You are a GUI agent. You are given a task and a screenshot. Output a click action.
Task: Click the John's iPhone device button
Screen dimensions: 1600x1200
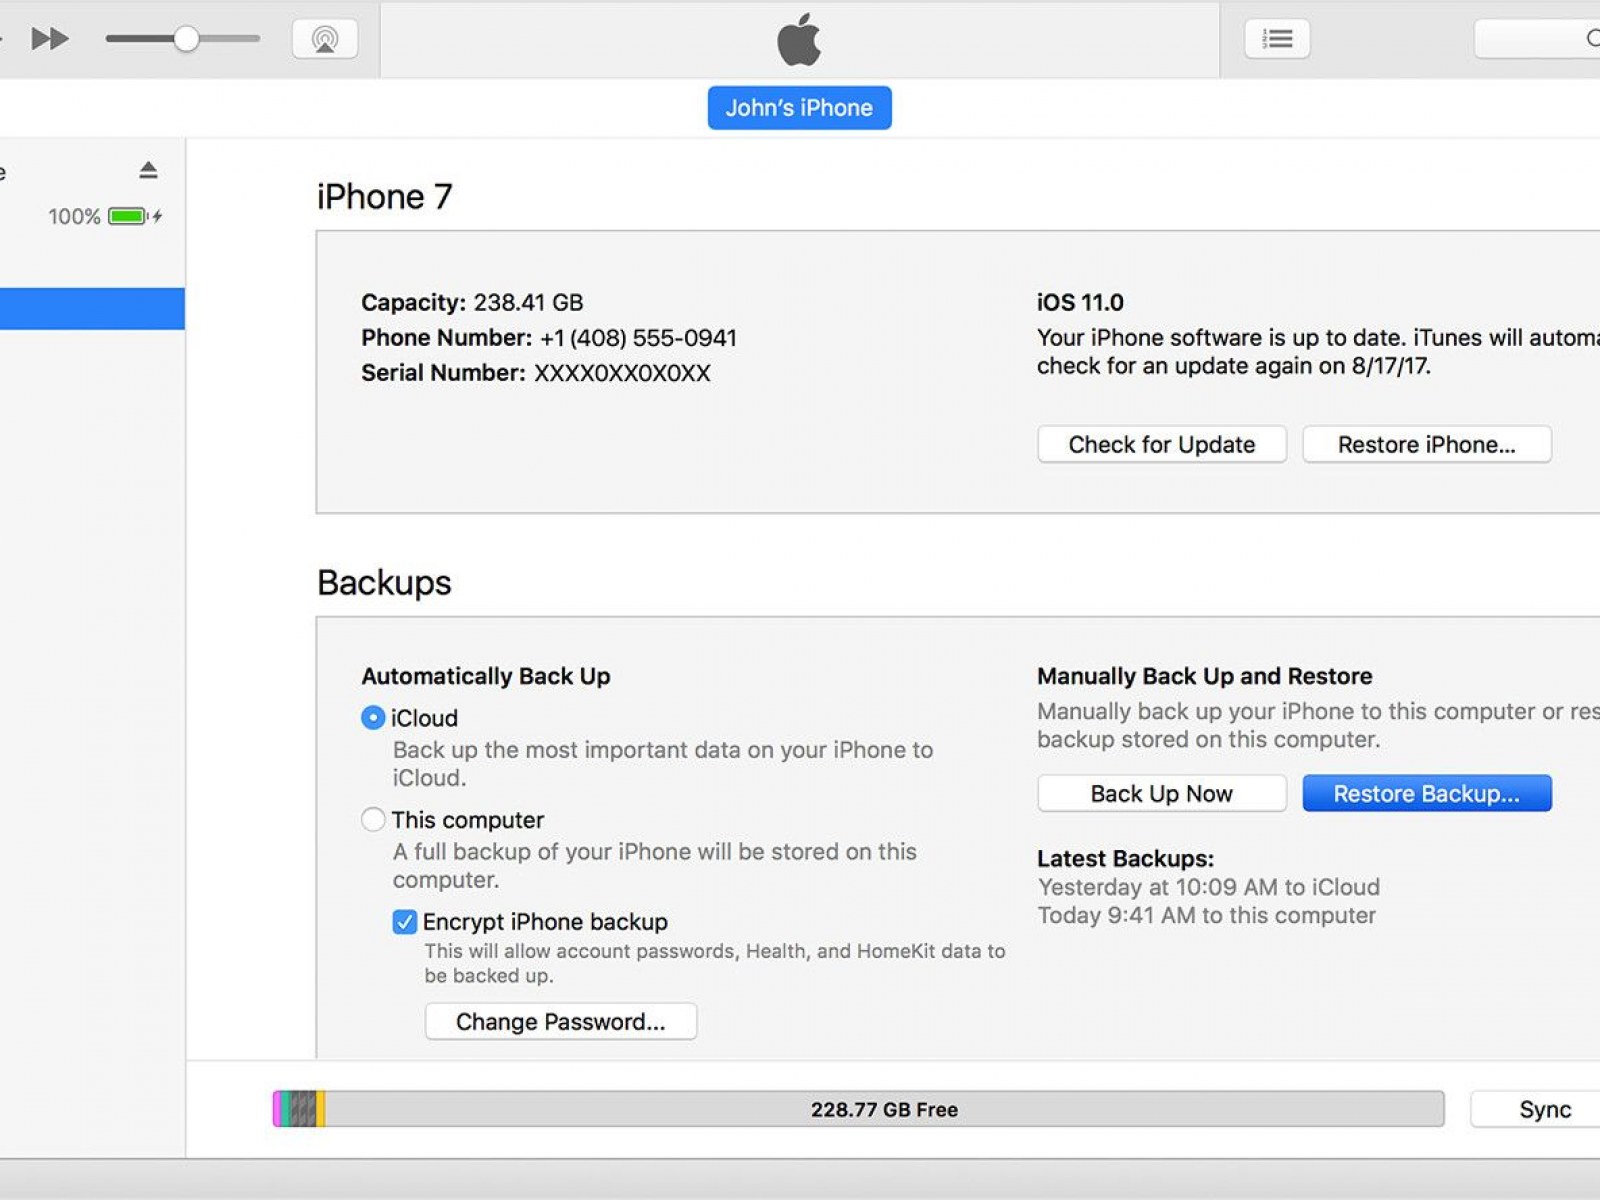799,108
